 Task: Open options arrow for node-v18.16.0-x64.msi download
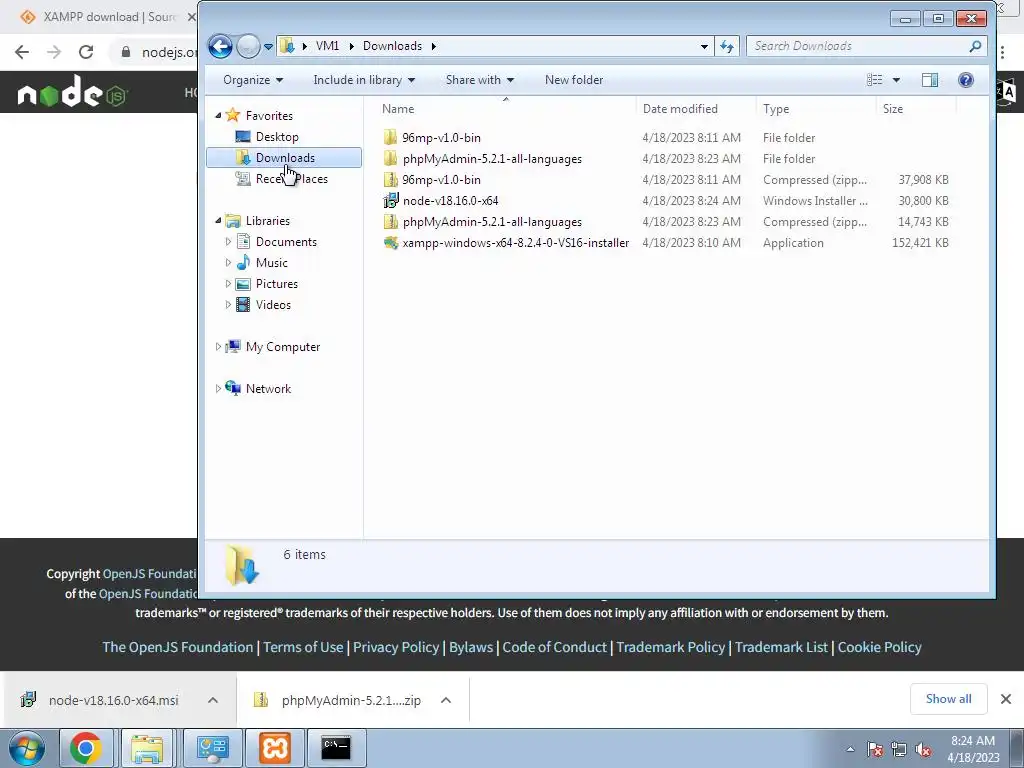pyautogui.click(x=213, y=700)
